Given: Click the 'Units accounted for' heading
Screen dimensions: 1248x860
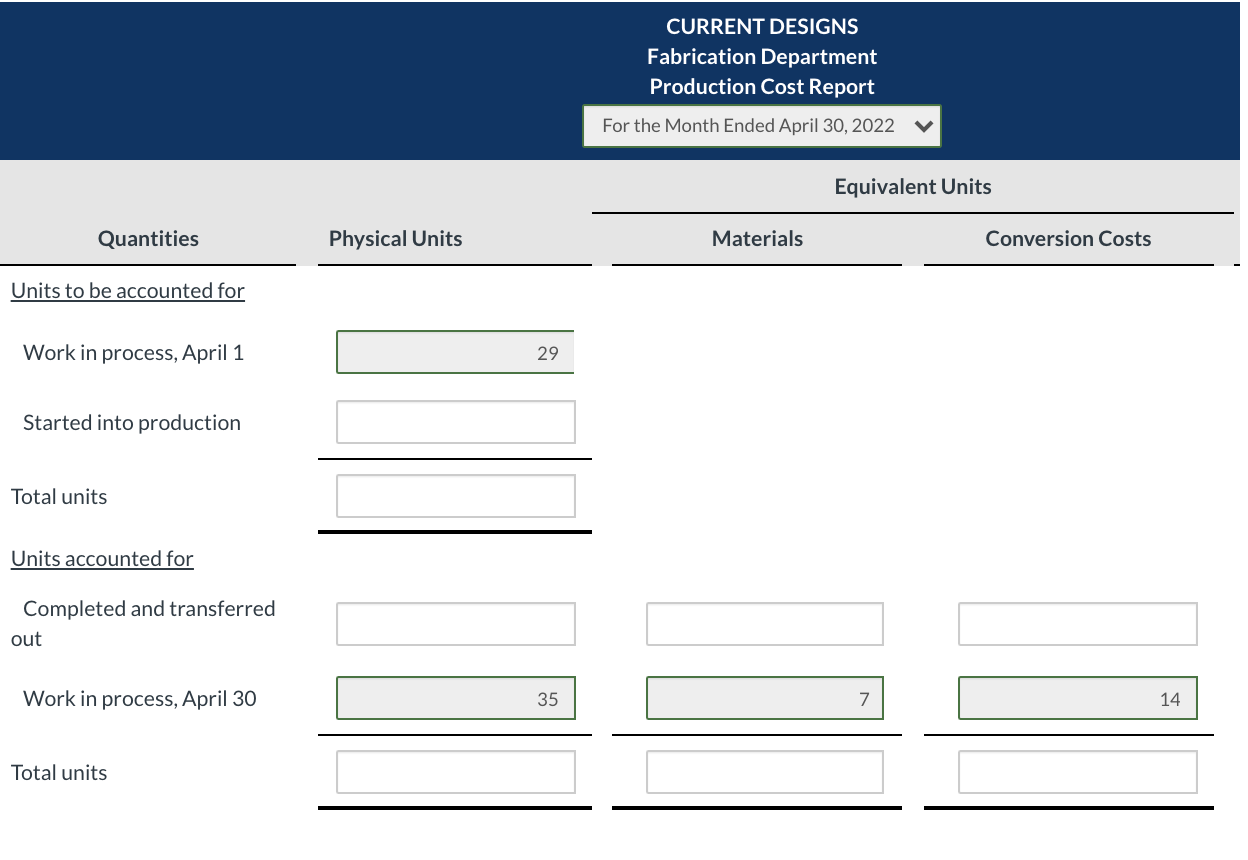Looking at the screenshot, I should [x=102, y=559].
